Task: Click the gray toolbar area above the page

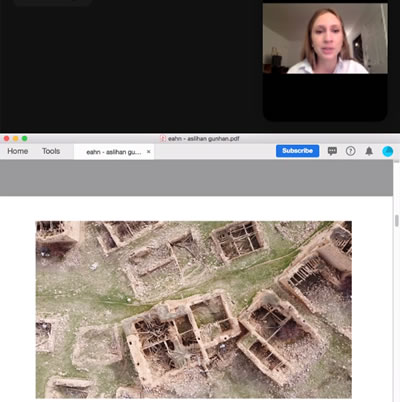Action: (x=196, y=178)
